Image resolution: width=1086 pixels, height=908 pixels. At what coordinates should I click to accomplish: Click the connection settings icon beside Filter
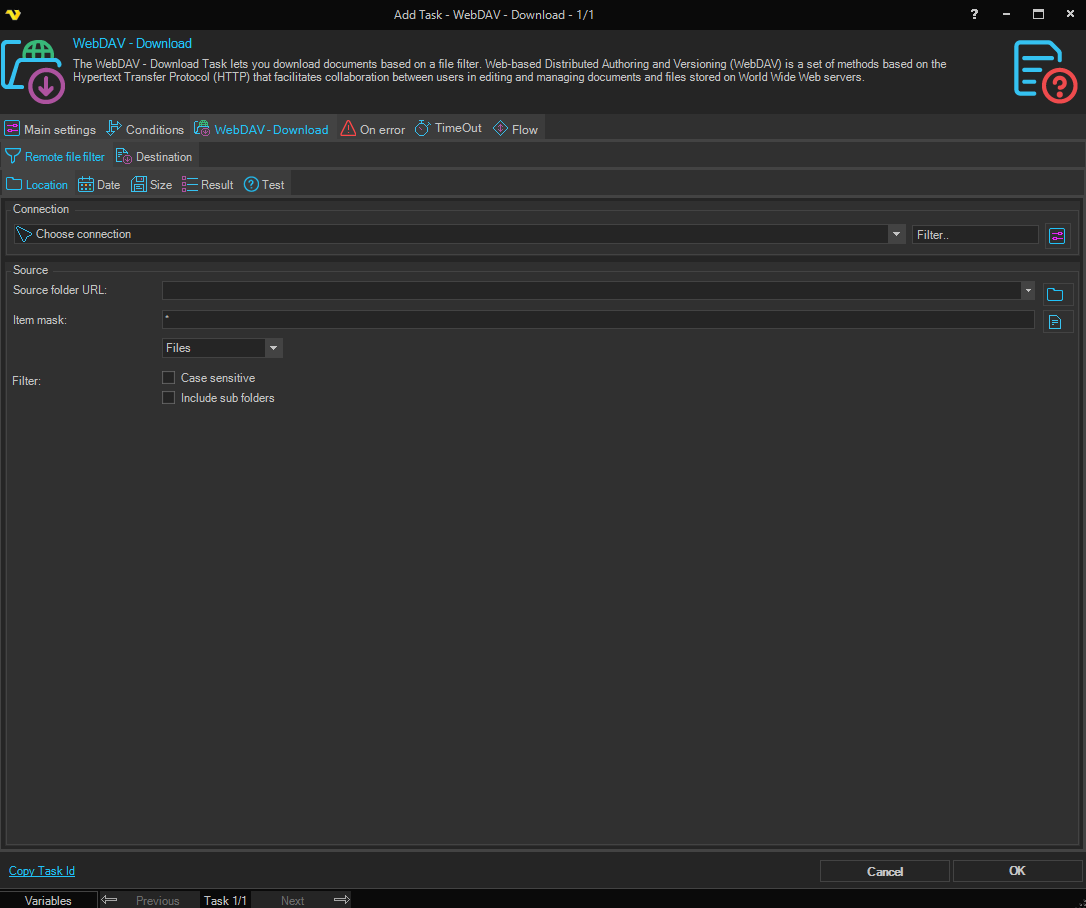1057,235
